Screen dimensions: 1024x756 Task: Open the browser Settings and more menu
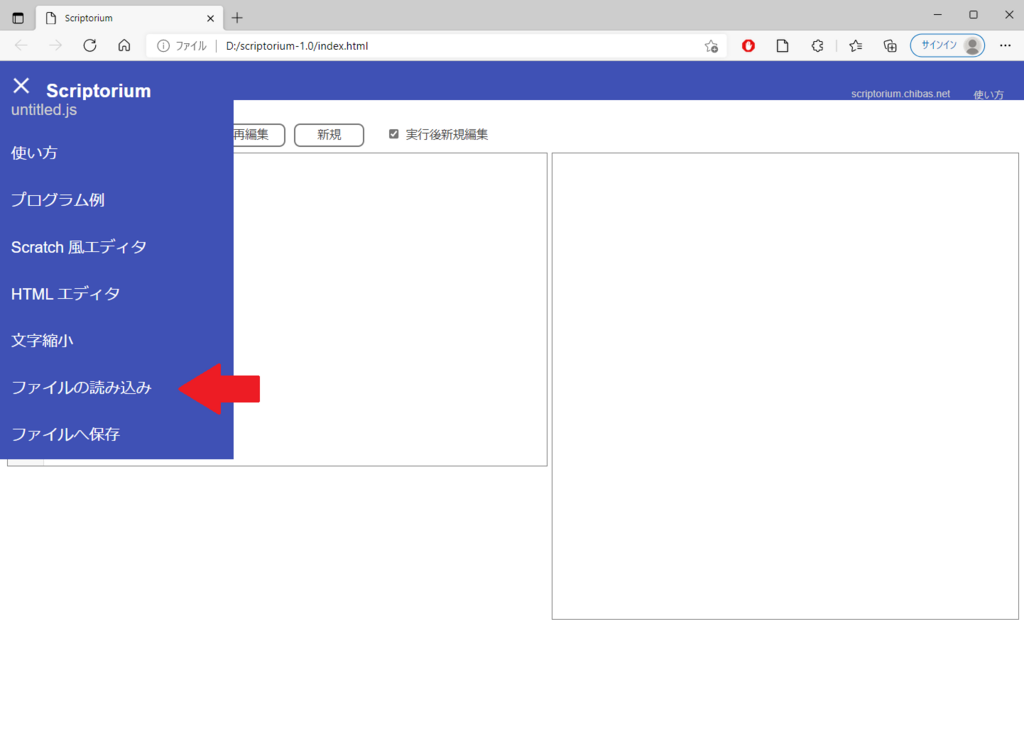pos(1005,45)
